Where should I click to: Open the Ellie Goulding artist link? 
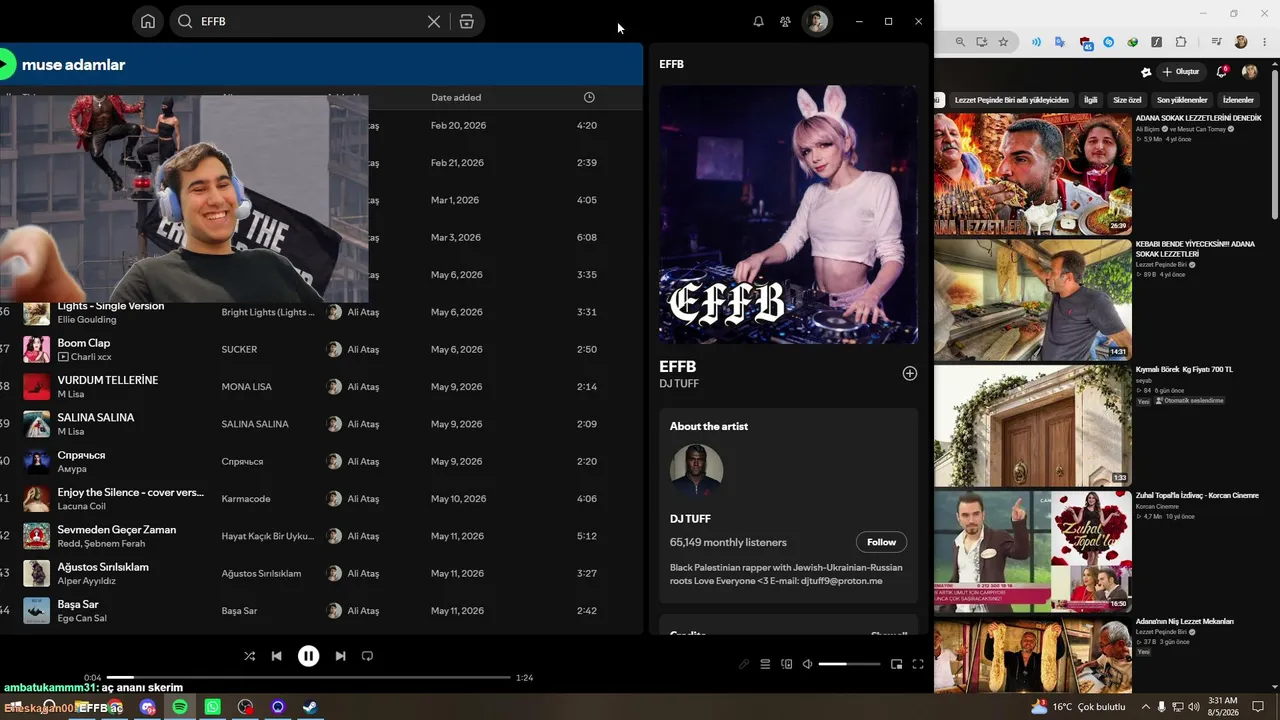(87, 320)
